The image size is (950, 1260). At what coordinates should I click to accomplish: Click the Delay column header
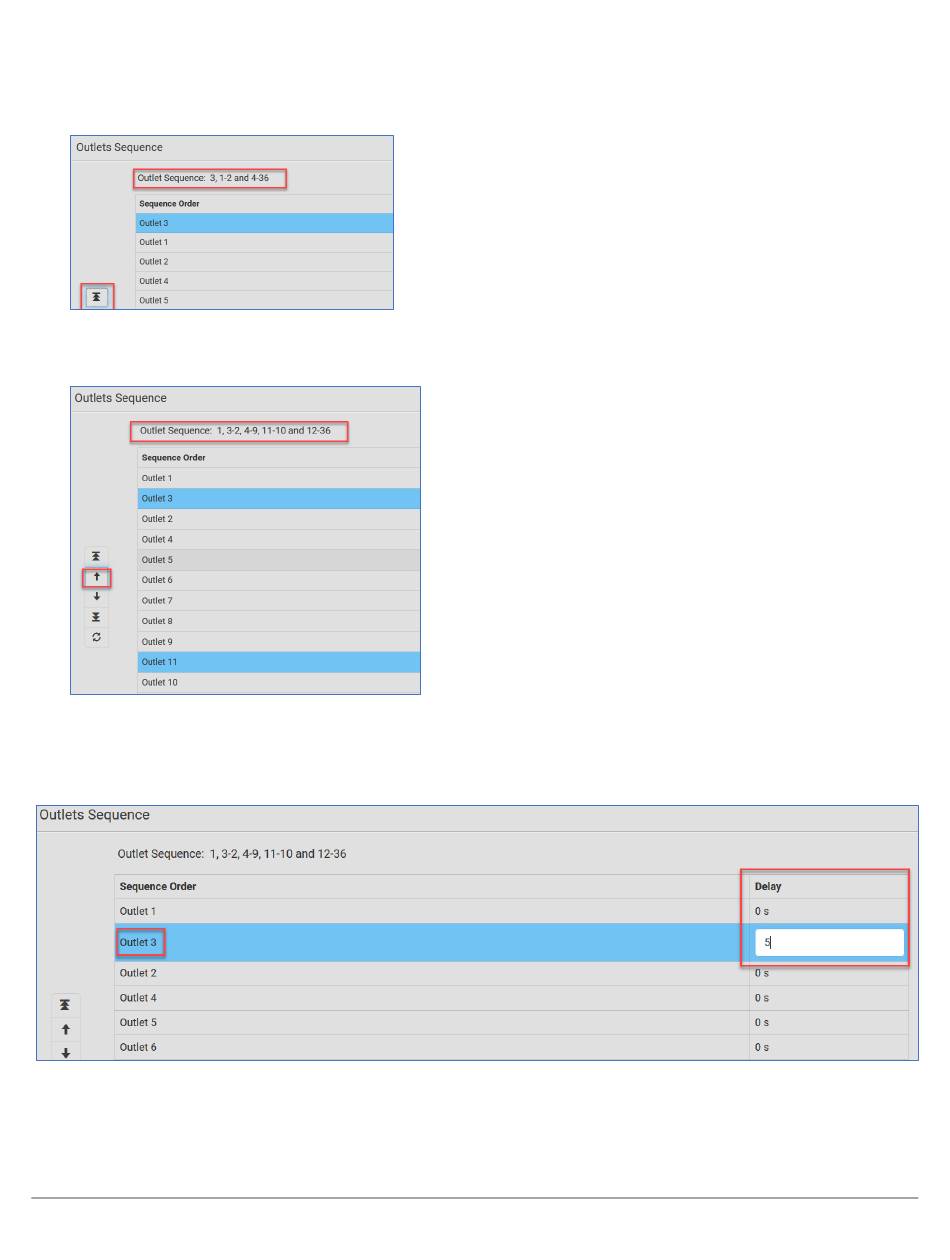point(828,886)
